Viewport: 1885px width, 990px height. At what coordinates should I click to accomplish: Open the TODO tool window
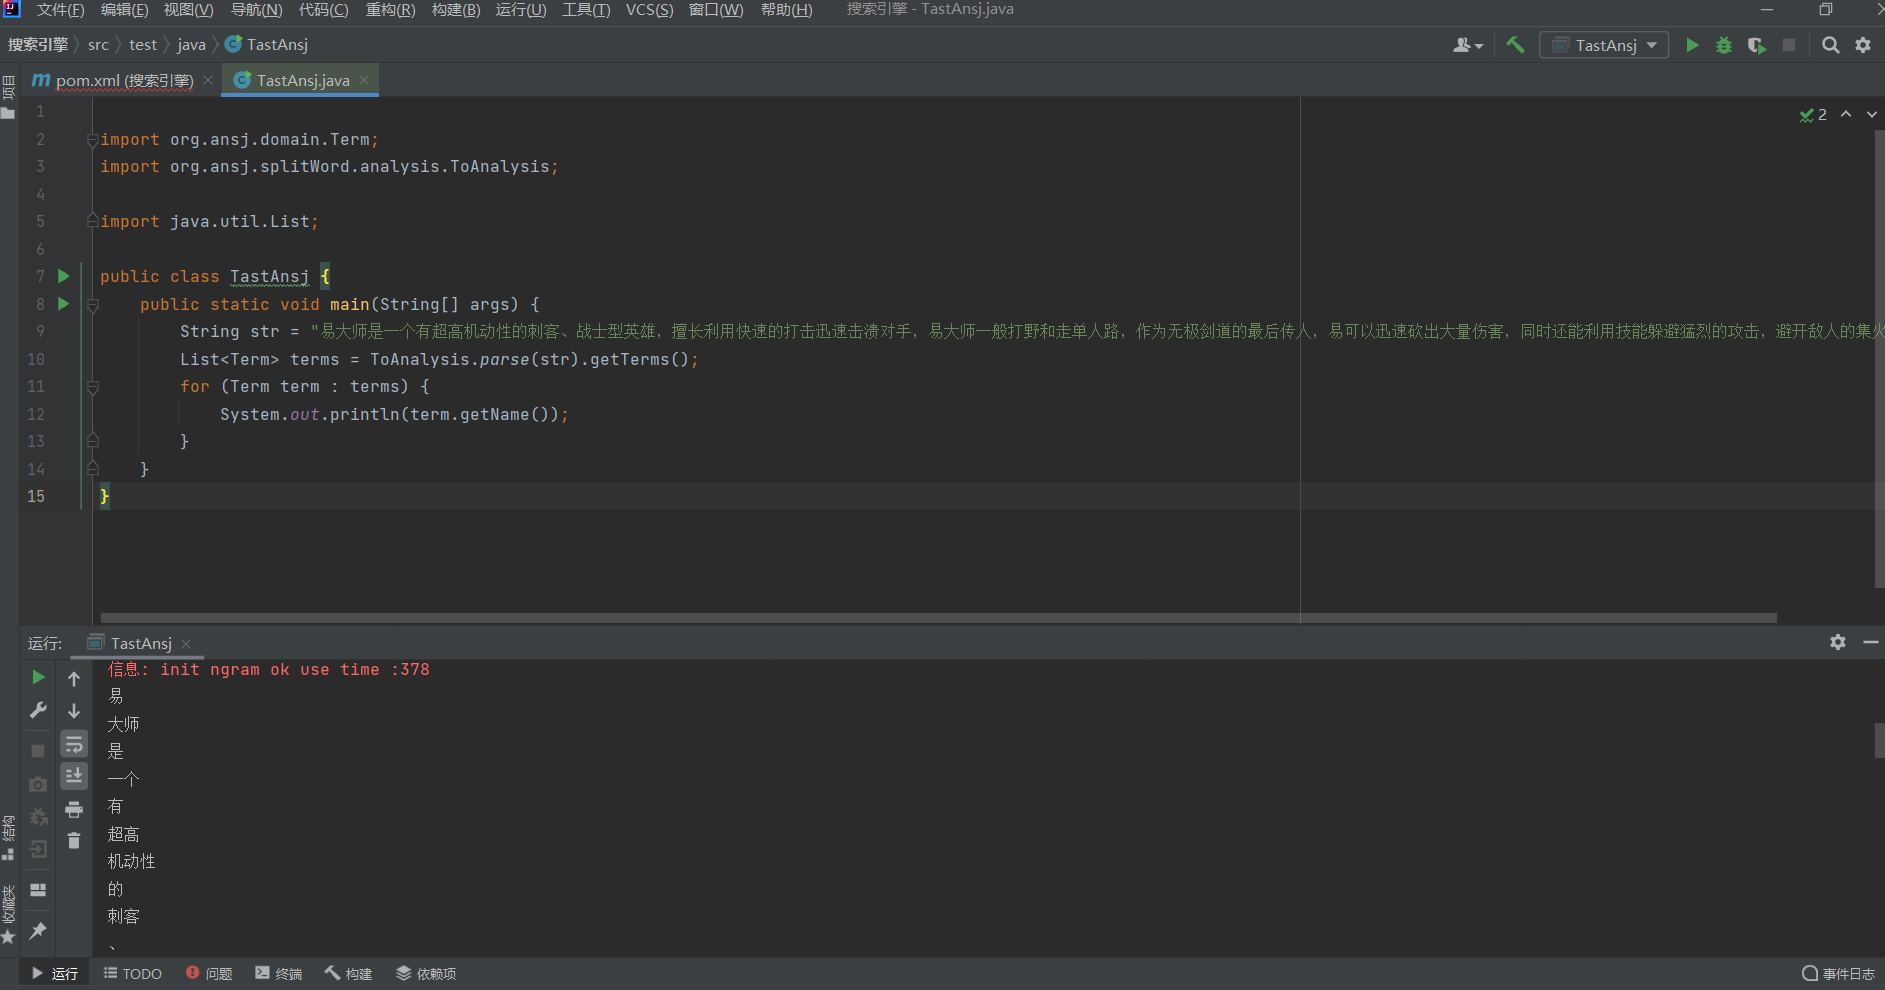[x=133, y=973]
